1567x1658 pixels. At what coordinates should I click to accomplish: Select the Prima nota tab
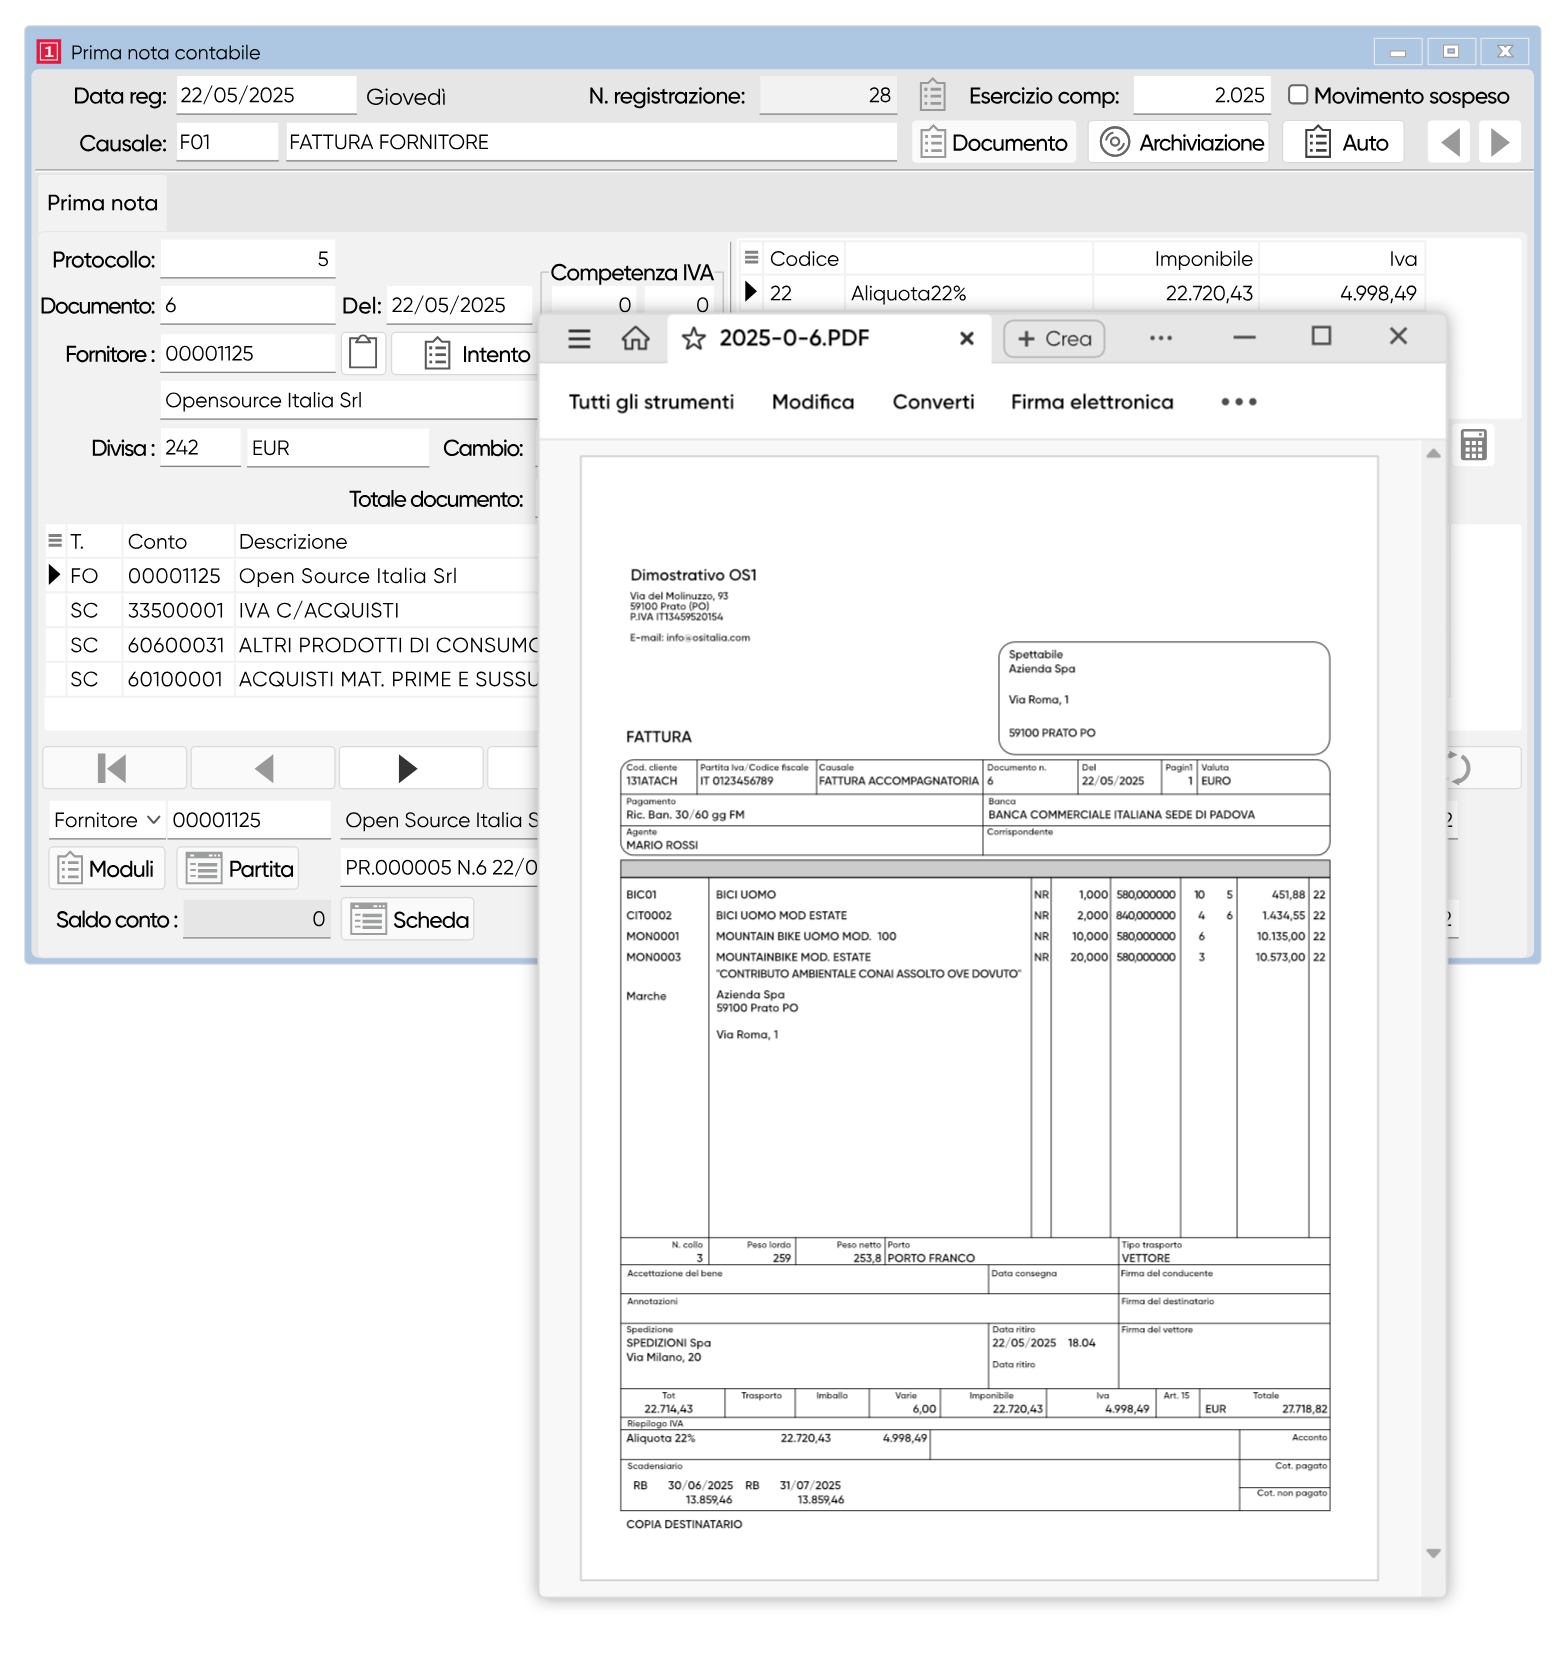[x=102, y=203]
